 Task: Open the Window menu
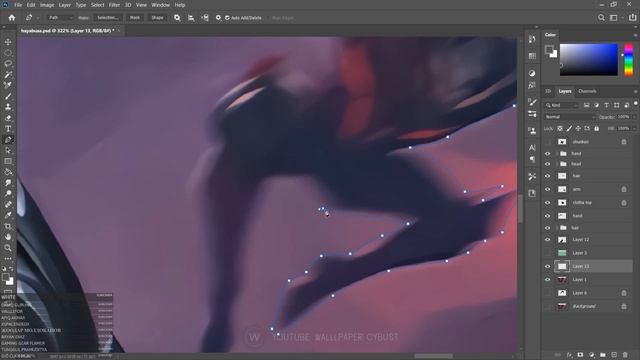[x=160, y=5]
